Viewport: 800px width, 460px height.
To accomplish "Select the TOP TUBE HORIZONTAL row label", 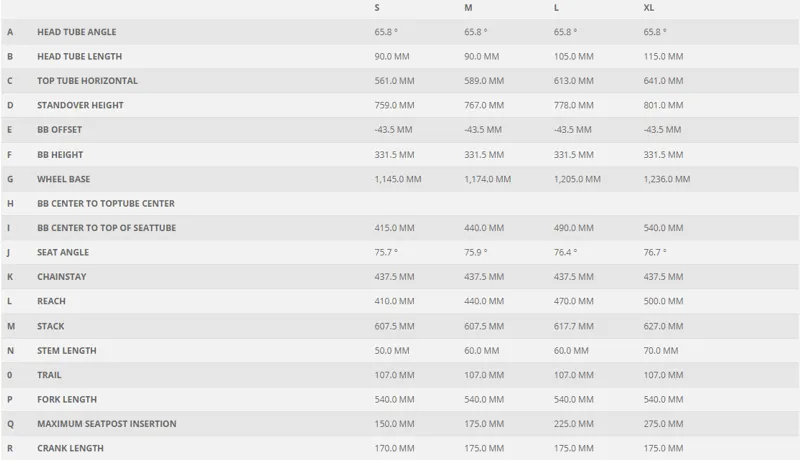I will [87, 81].
